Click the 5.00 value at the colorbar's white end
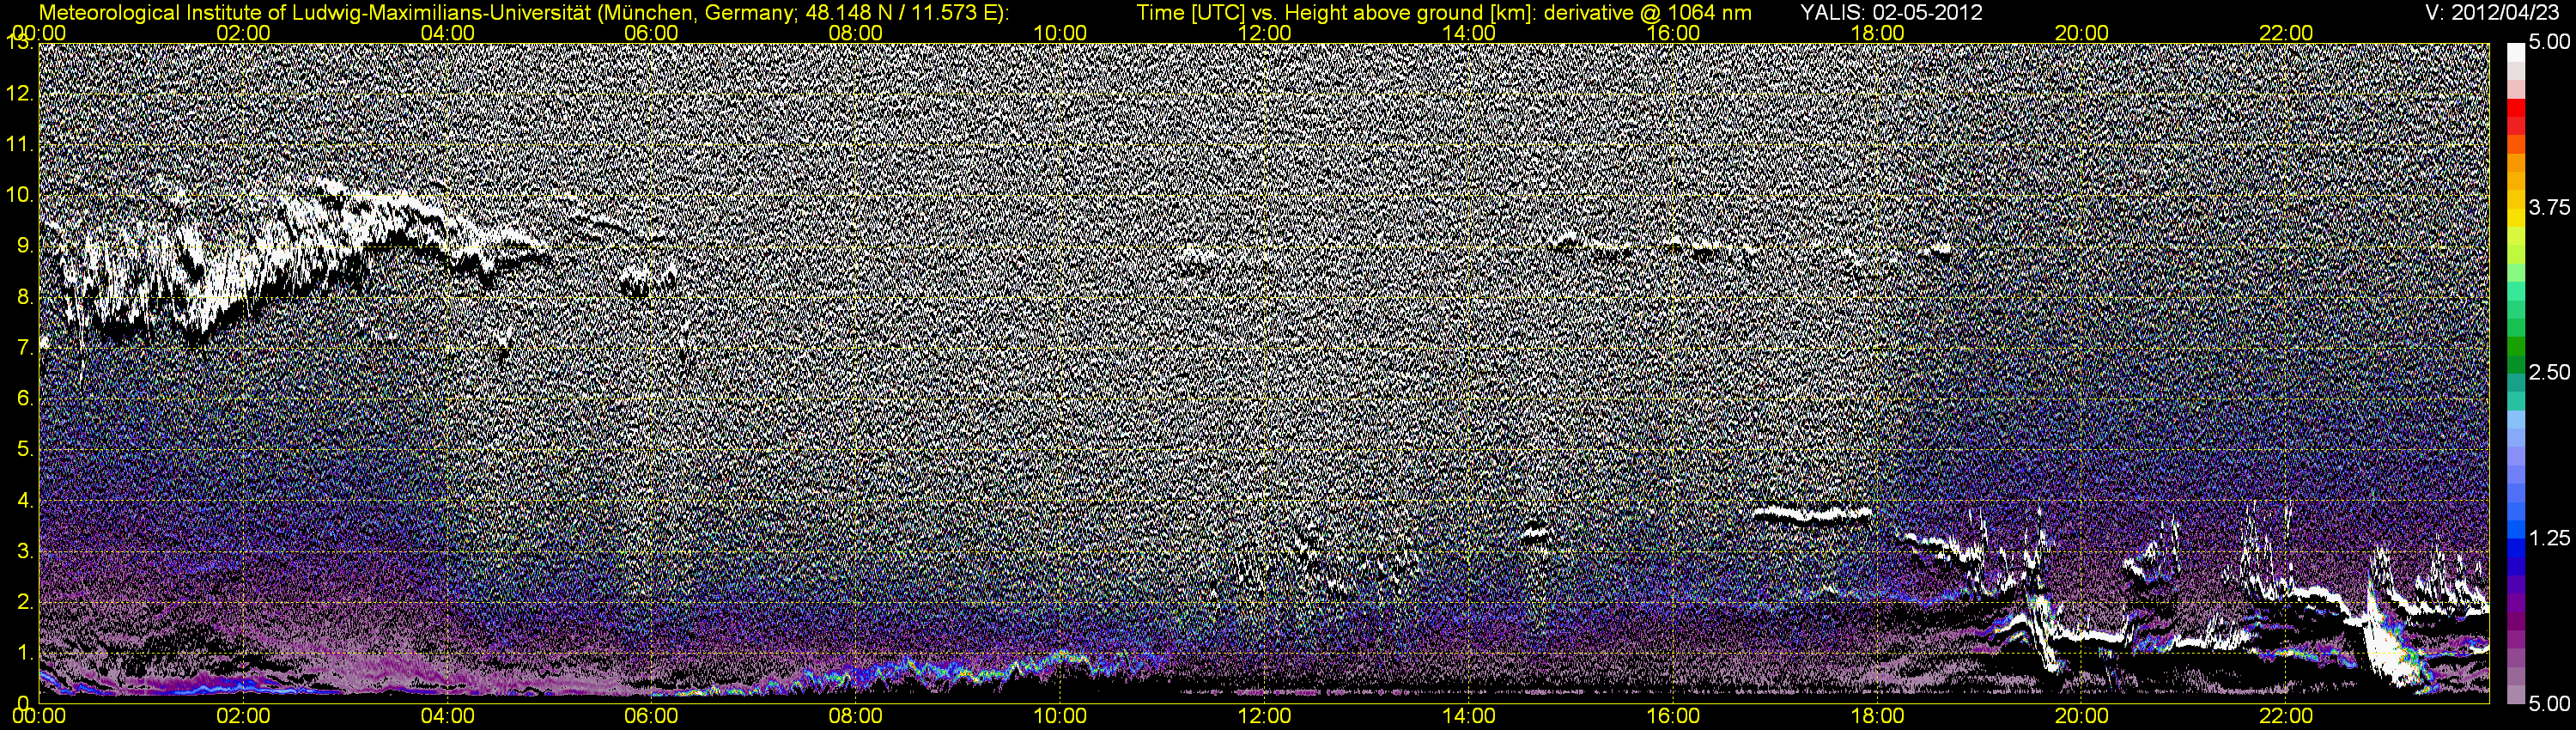2576x730 pixels. (2549, 43)
